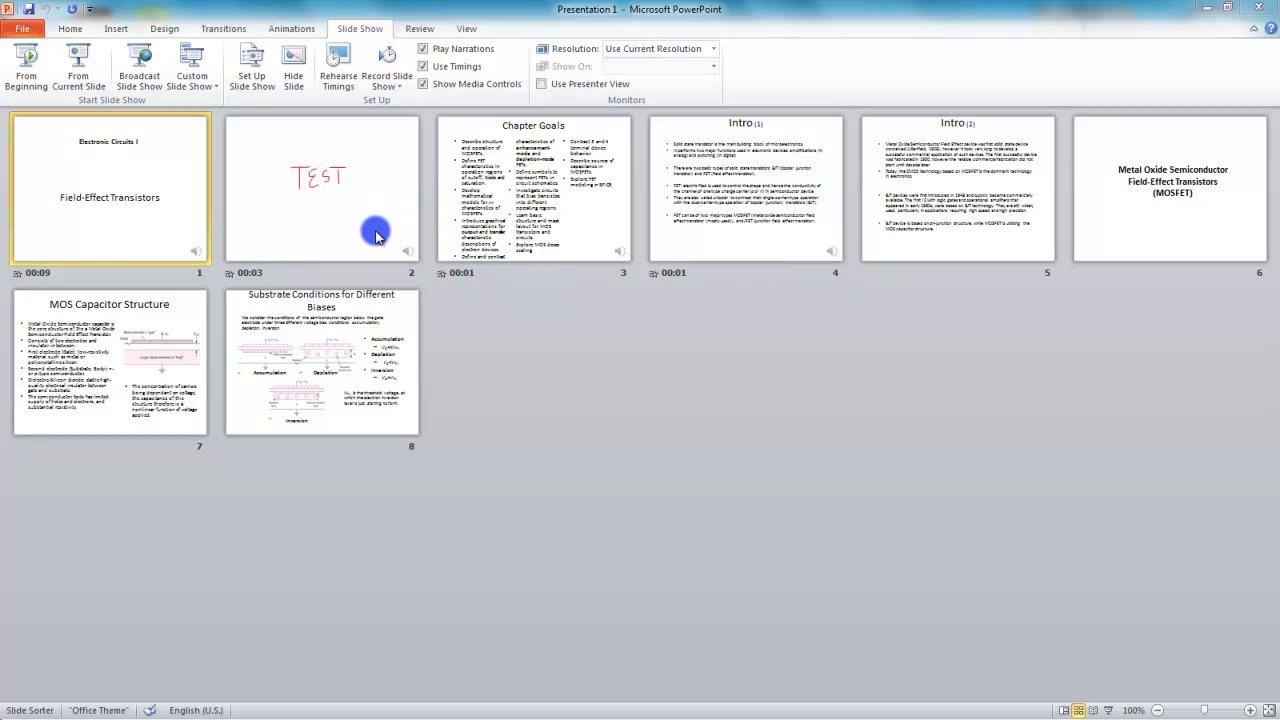
Task: Switch to the Animations tab
Action: point(292,29)
